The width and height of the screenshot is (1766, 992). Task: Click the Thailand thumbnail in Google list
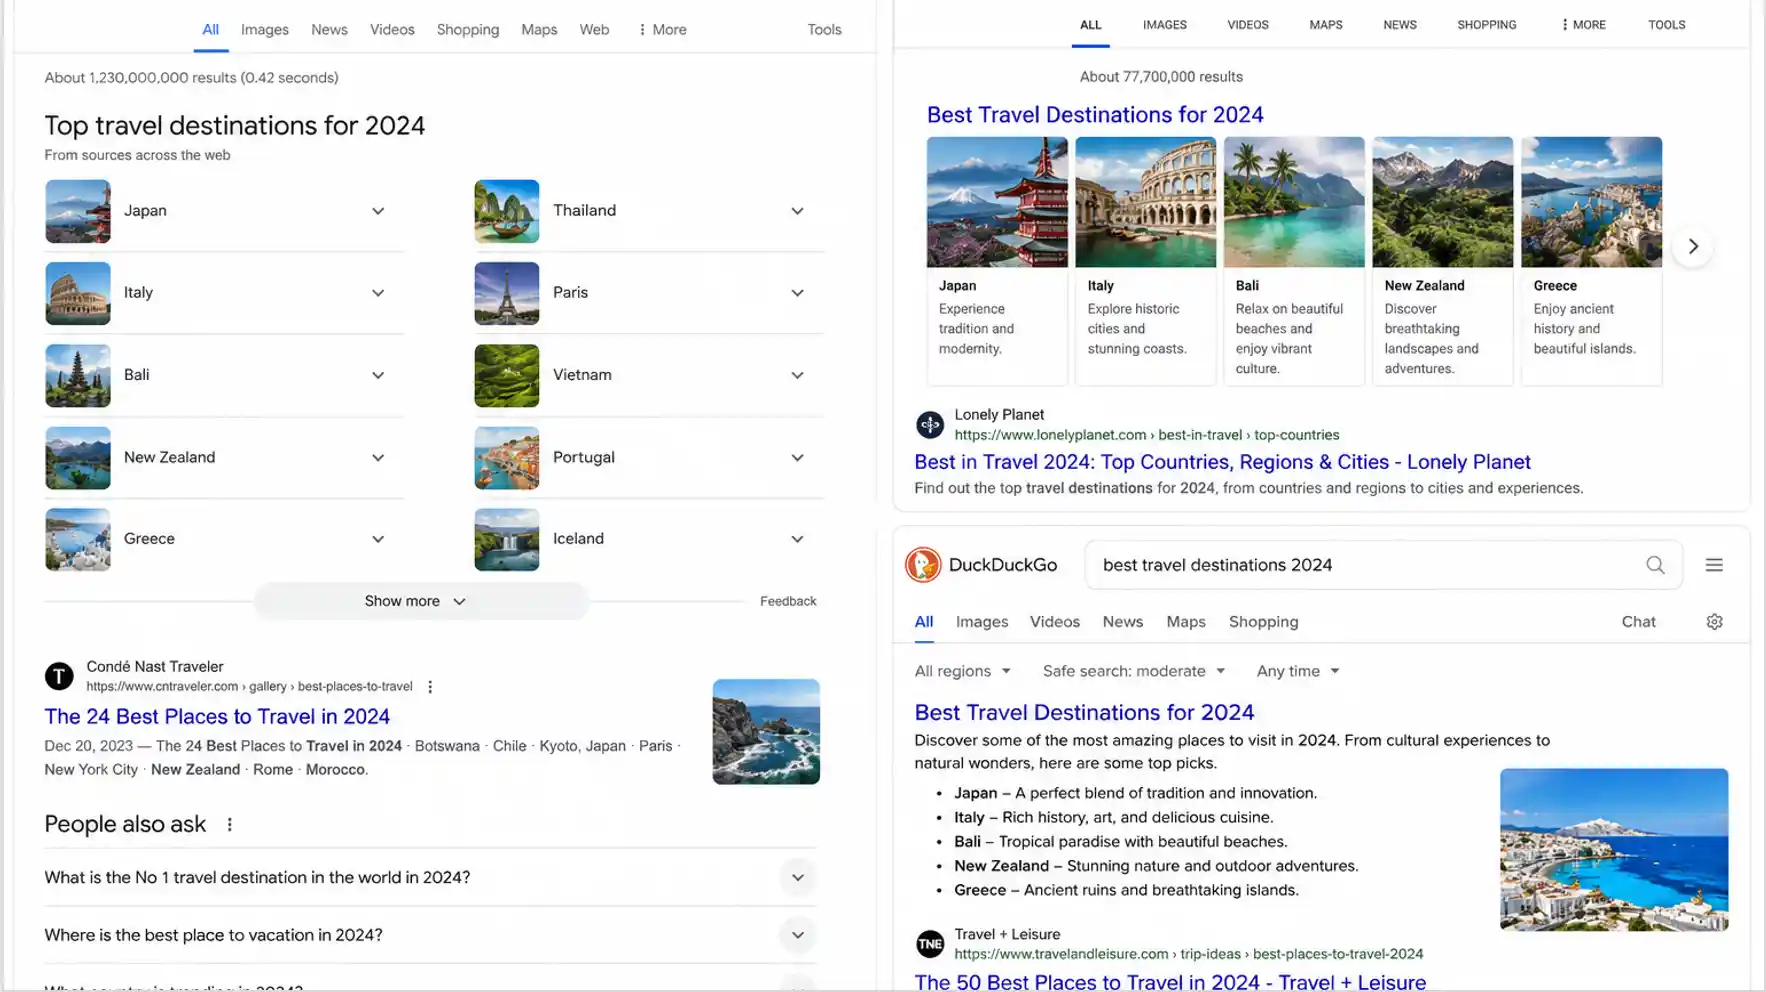pyautogui.click(x=507, y=211)
